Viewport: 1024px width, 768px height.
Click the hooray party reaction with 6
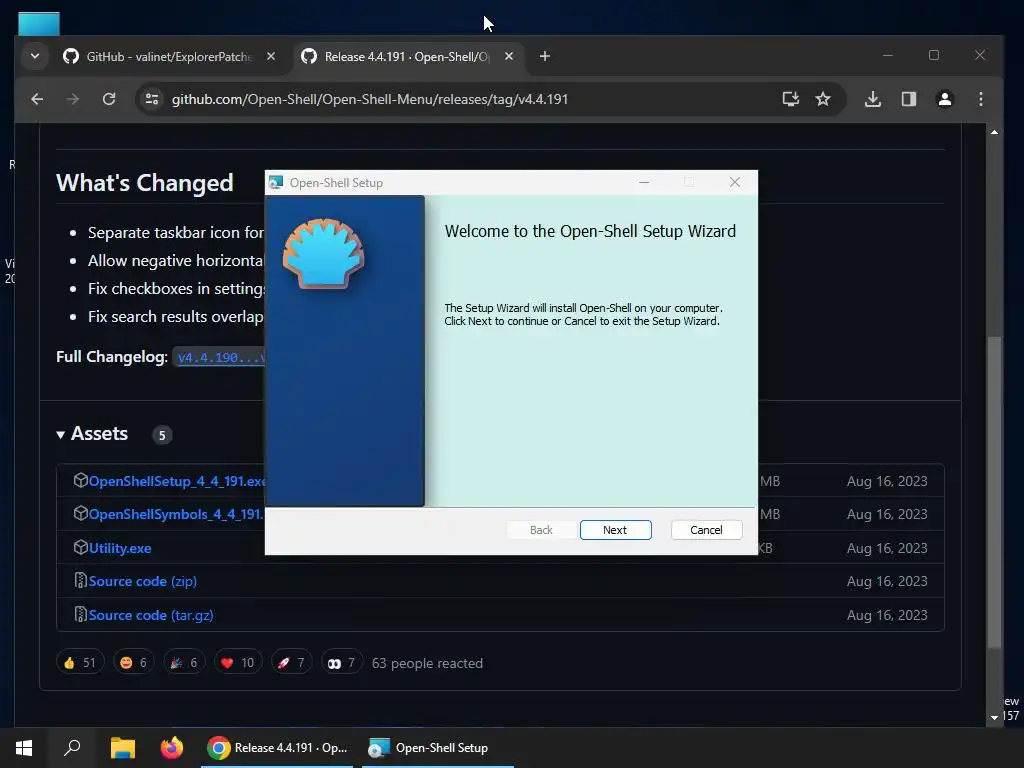click(x=184, y=663)
